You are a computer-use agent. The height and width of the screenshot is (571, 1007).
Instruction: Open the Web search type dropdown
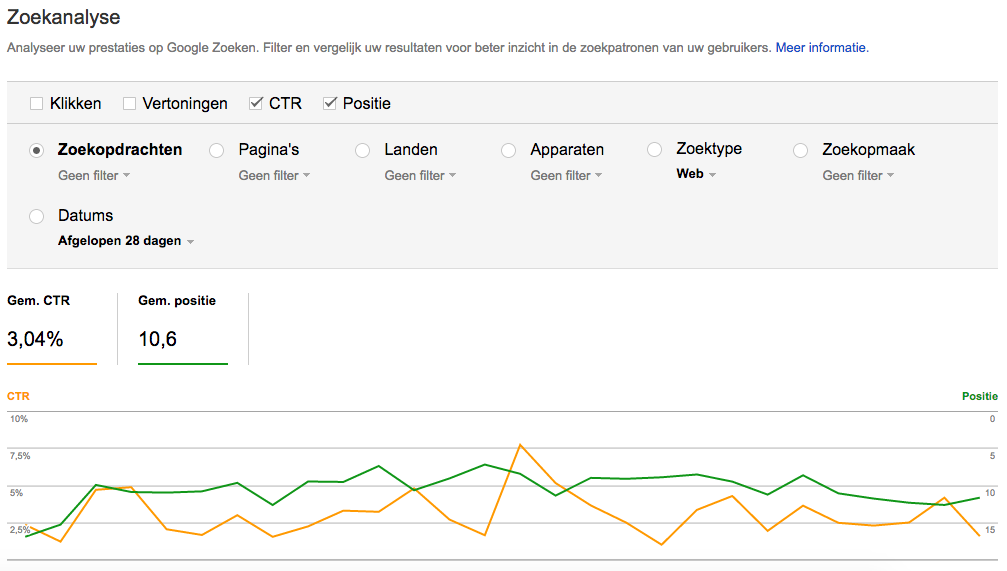tap(696, 174)
